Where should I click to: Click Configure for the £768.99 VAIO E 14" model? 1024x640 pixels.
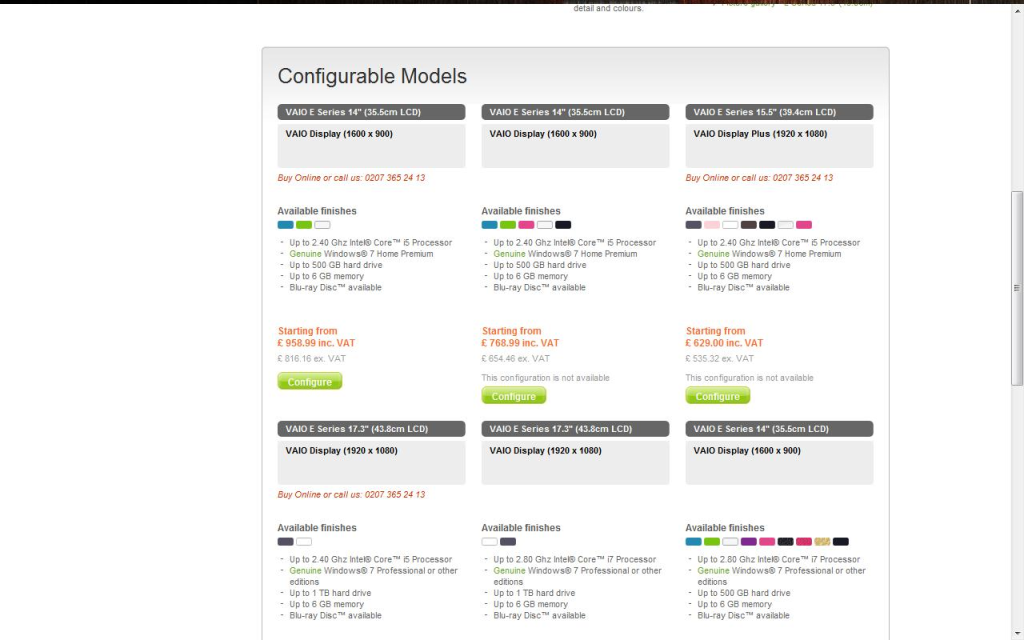click(513, 396)
